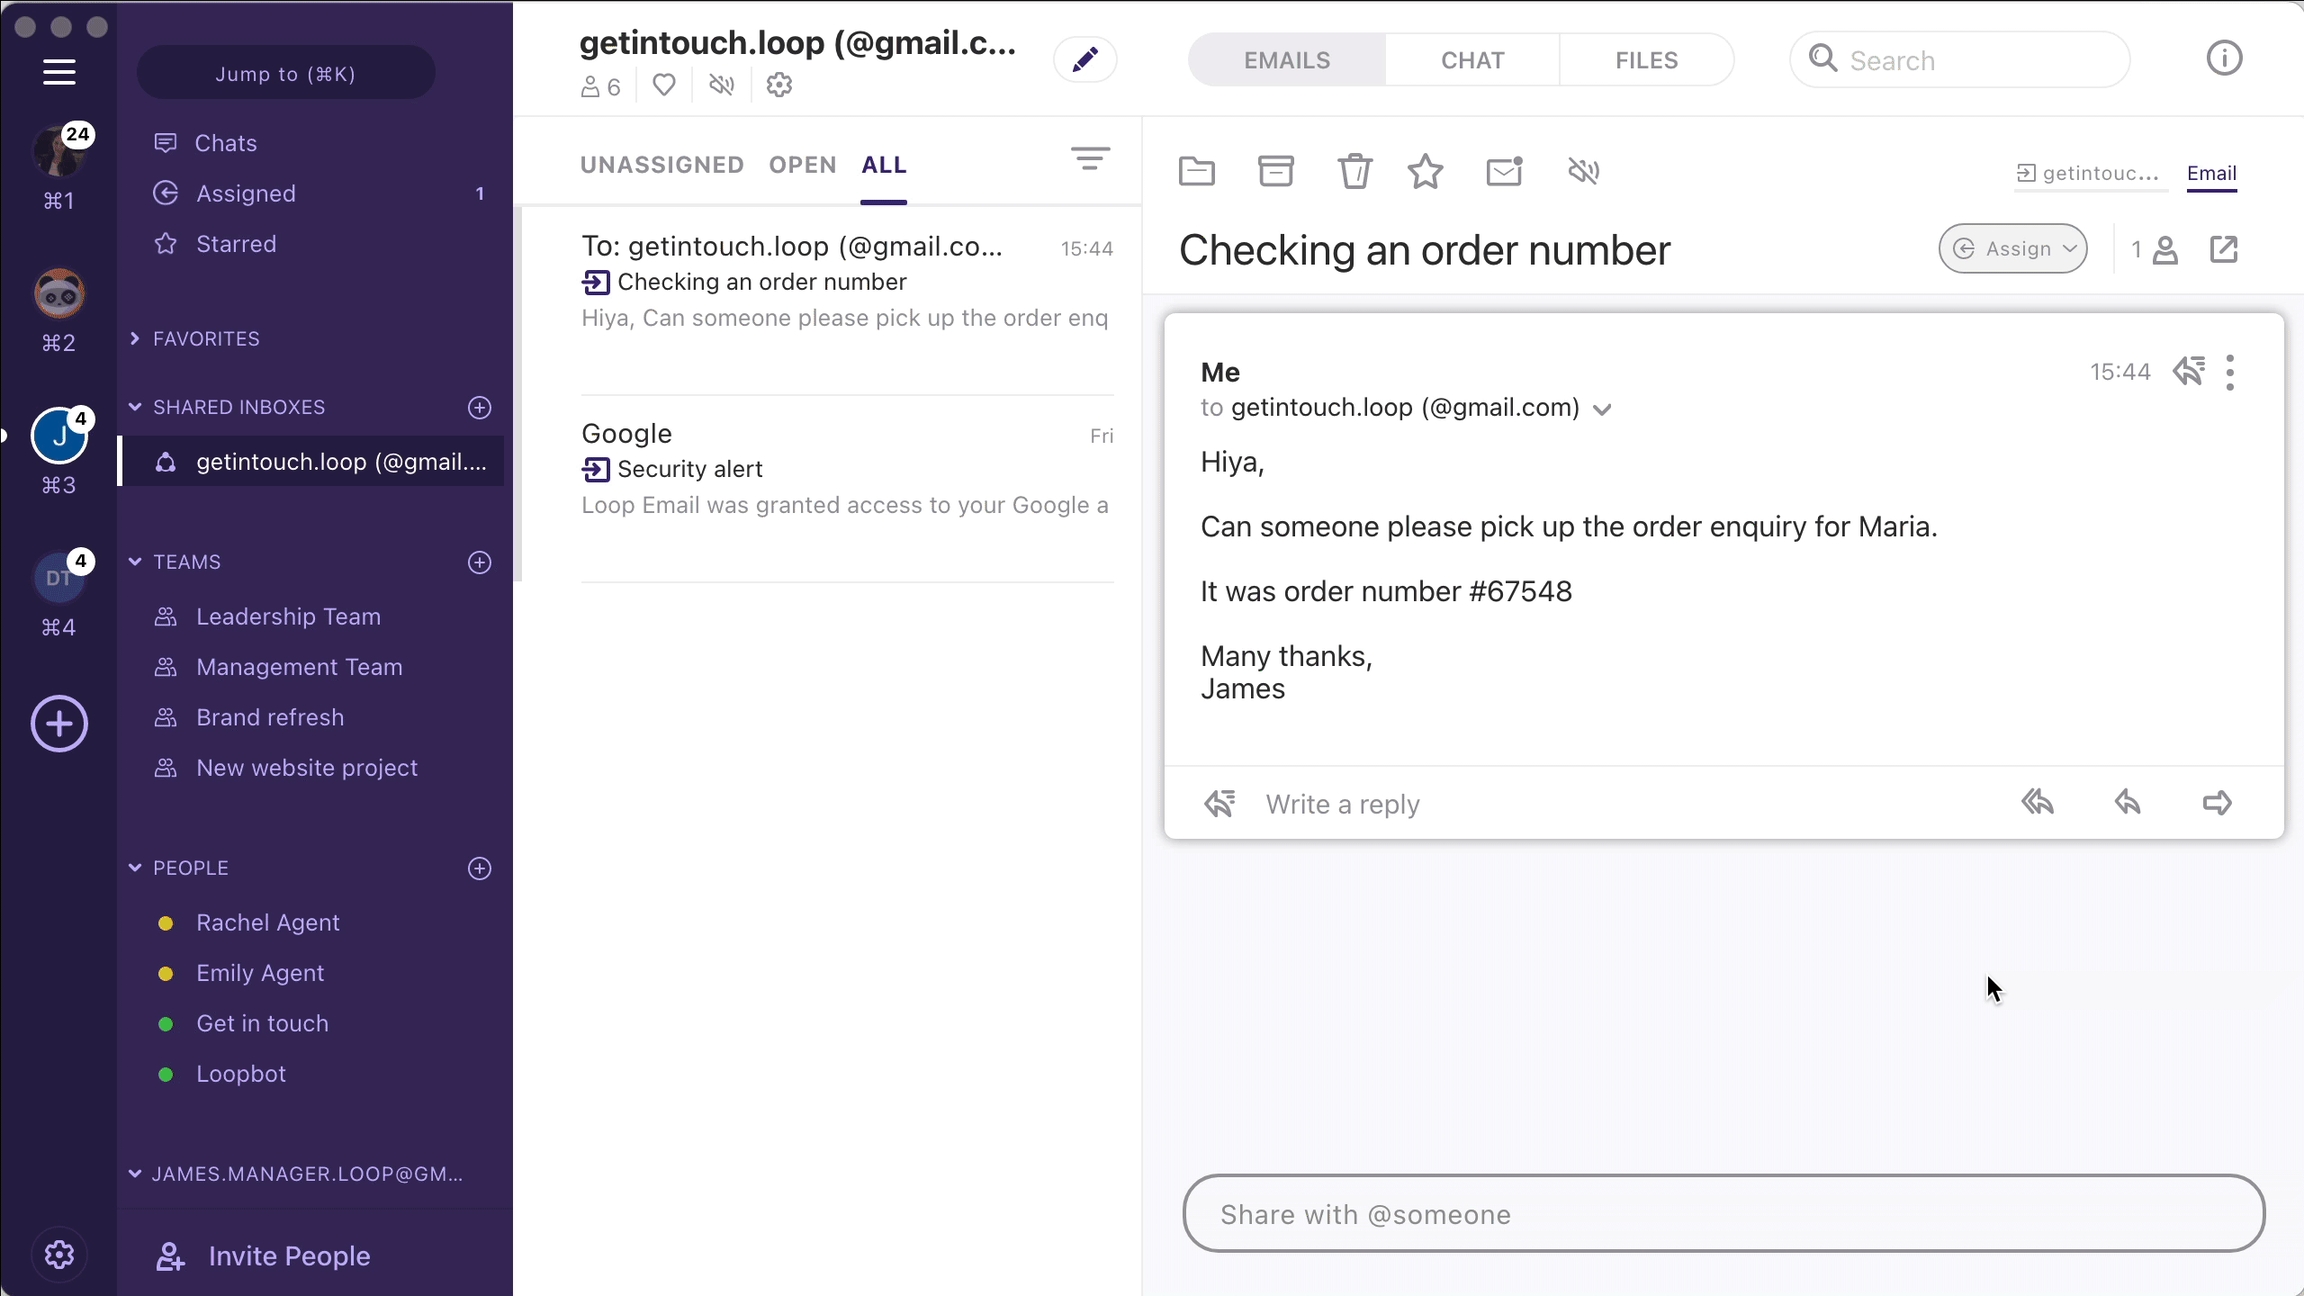Collapse the TEAMS section
Viewport: 2304px width, 1296px height.
click(x=135, y=562)
